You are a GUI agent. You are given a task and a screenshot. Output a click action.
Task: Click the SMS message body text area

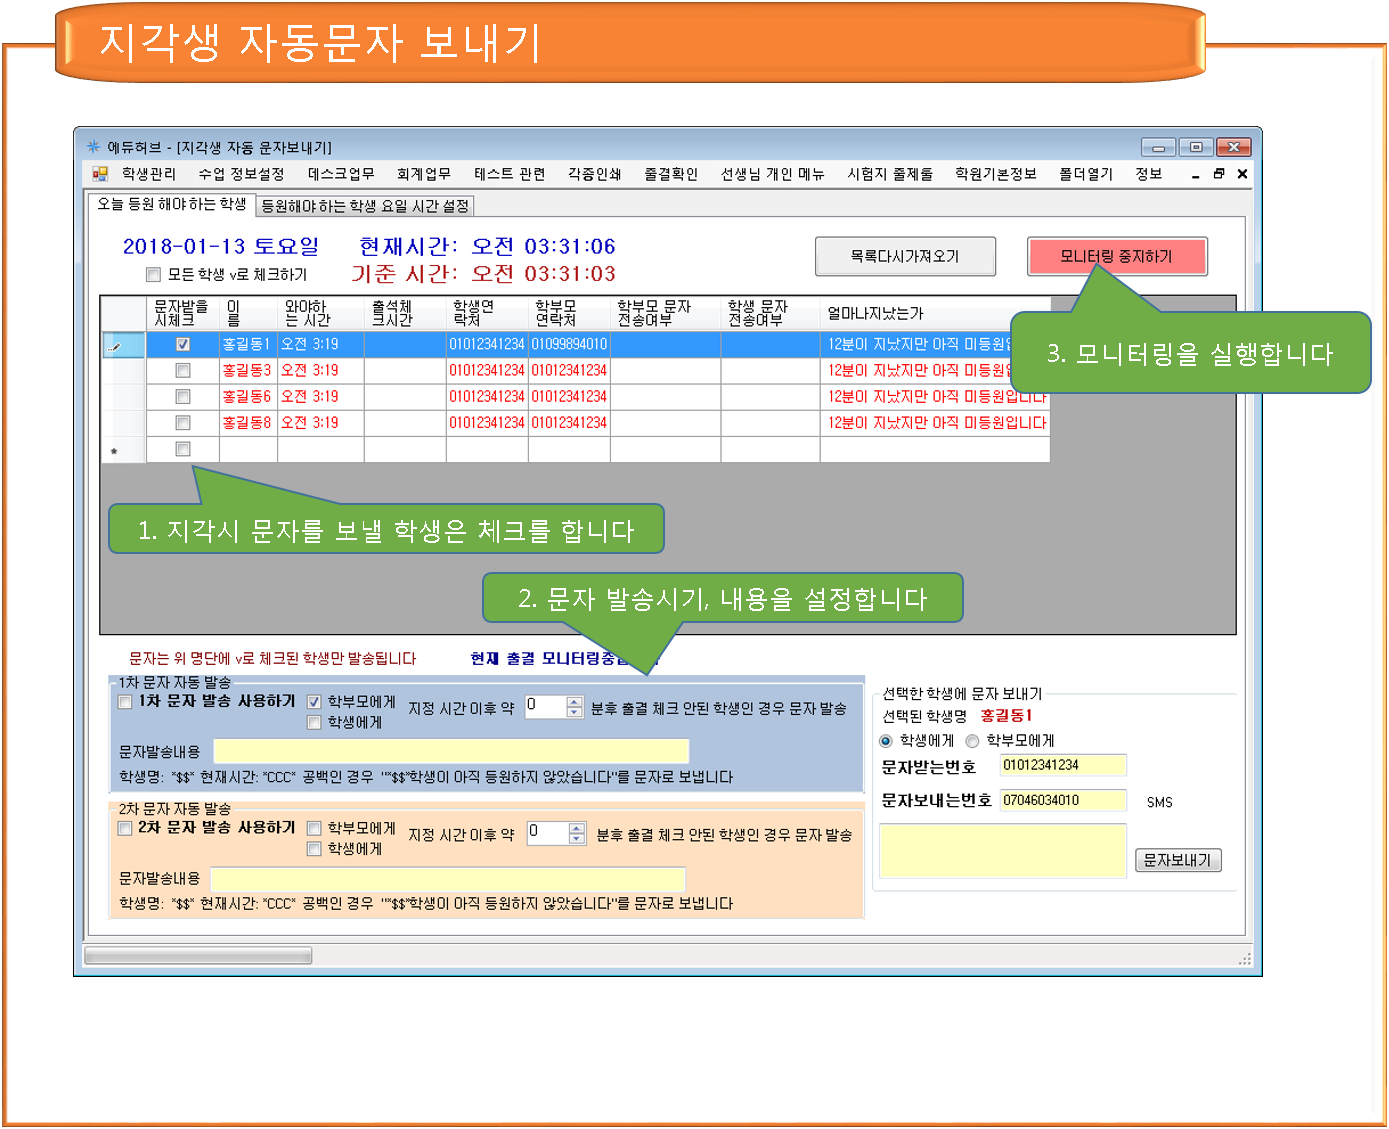click(1003, 851)
